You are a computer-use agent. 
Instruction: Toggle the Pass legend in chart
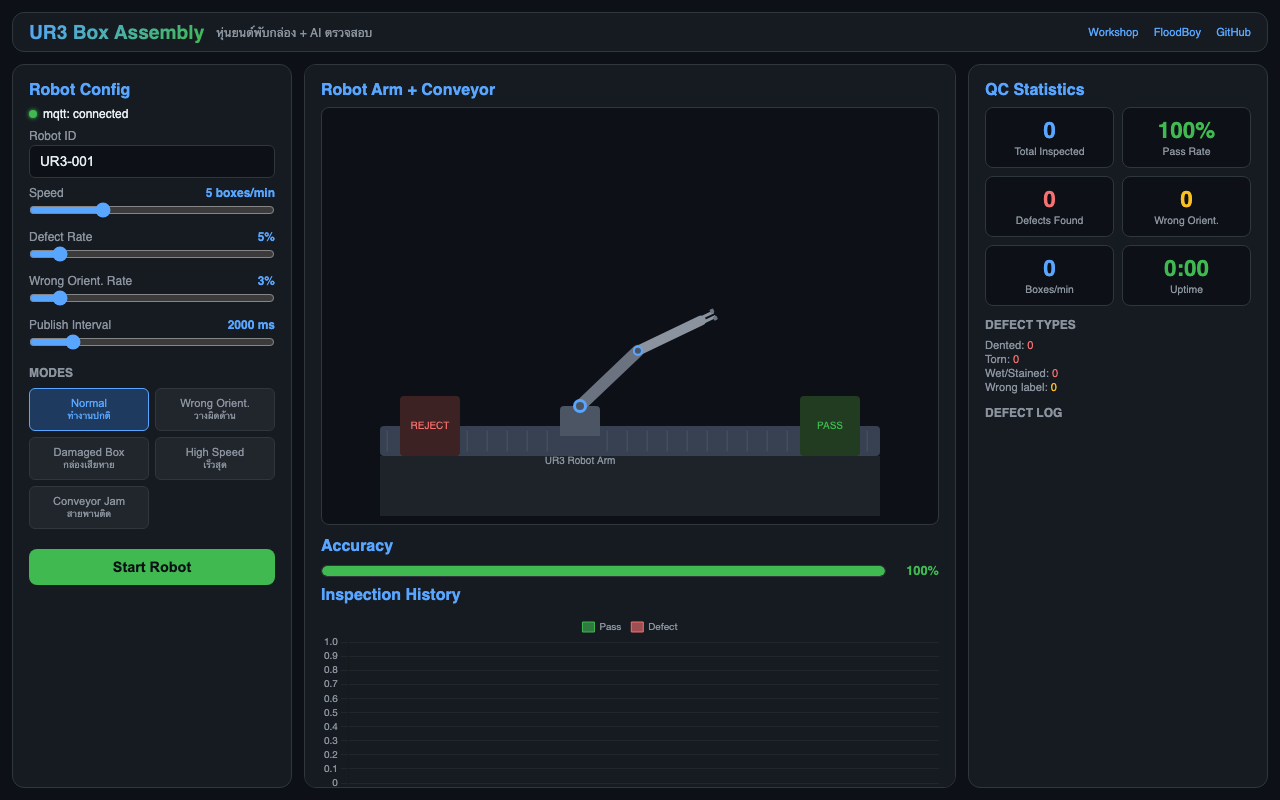[x=601, y=627]
